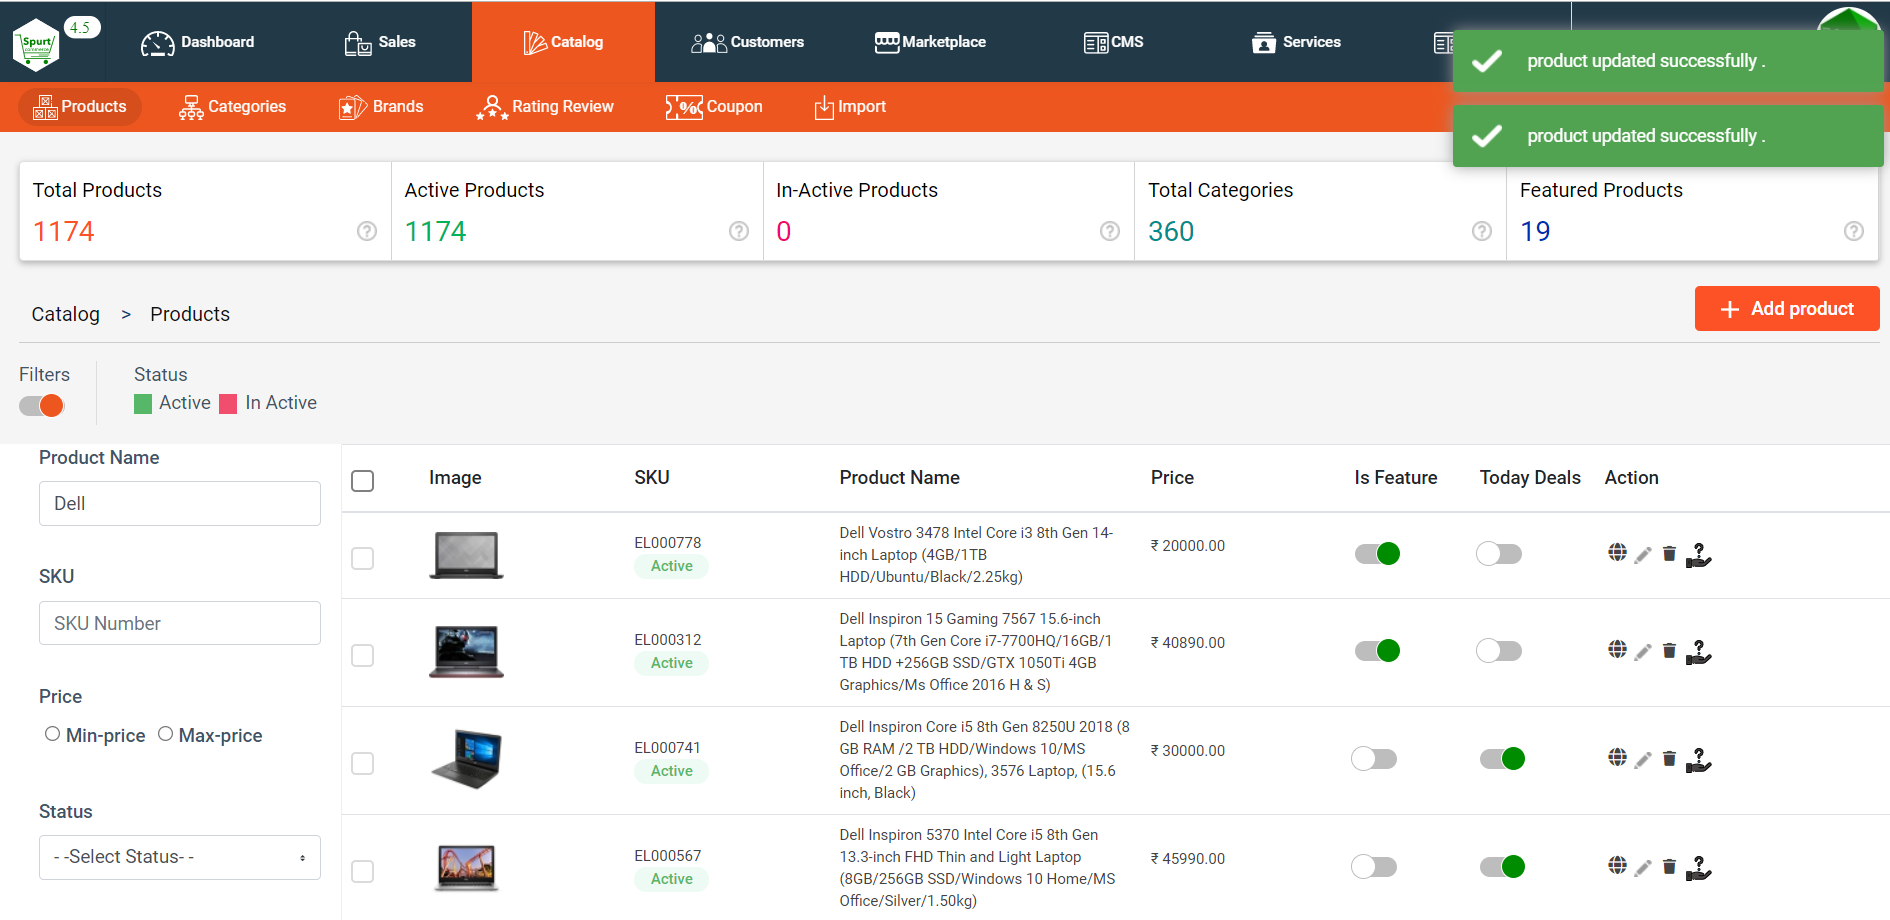Open the Customers menu
The height and width of the screenshot is (920, 1890).
[747, 42]
